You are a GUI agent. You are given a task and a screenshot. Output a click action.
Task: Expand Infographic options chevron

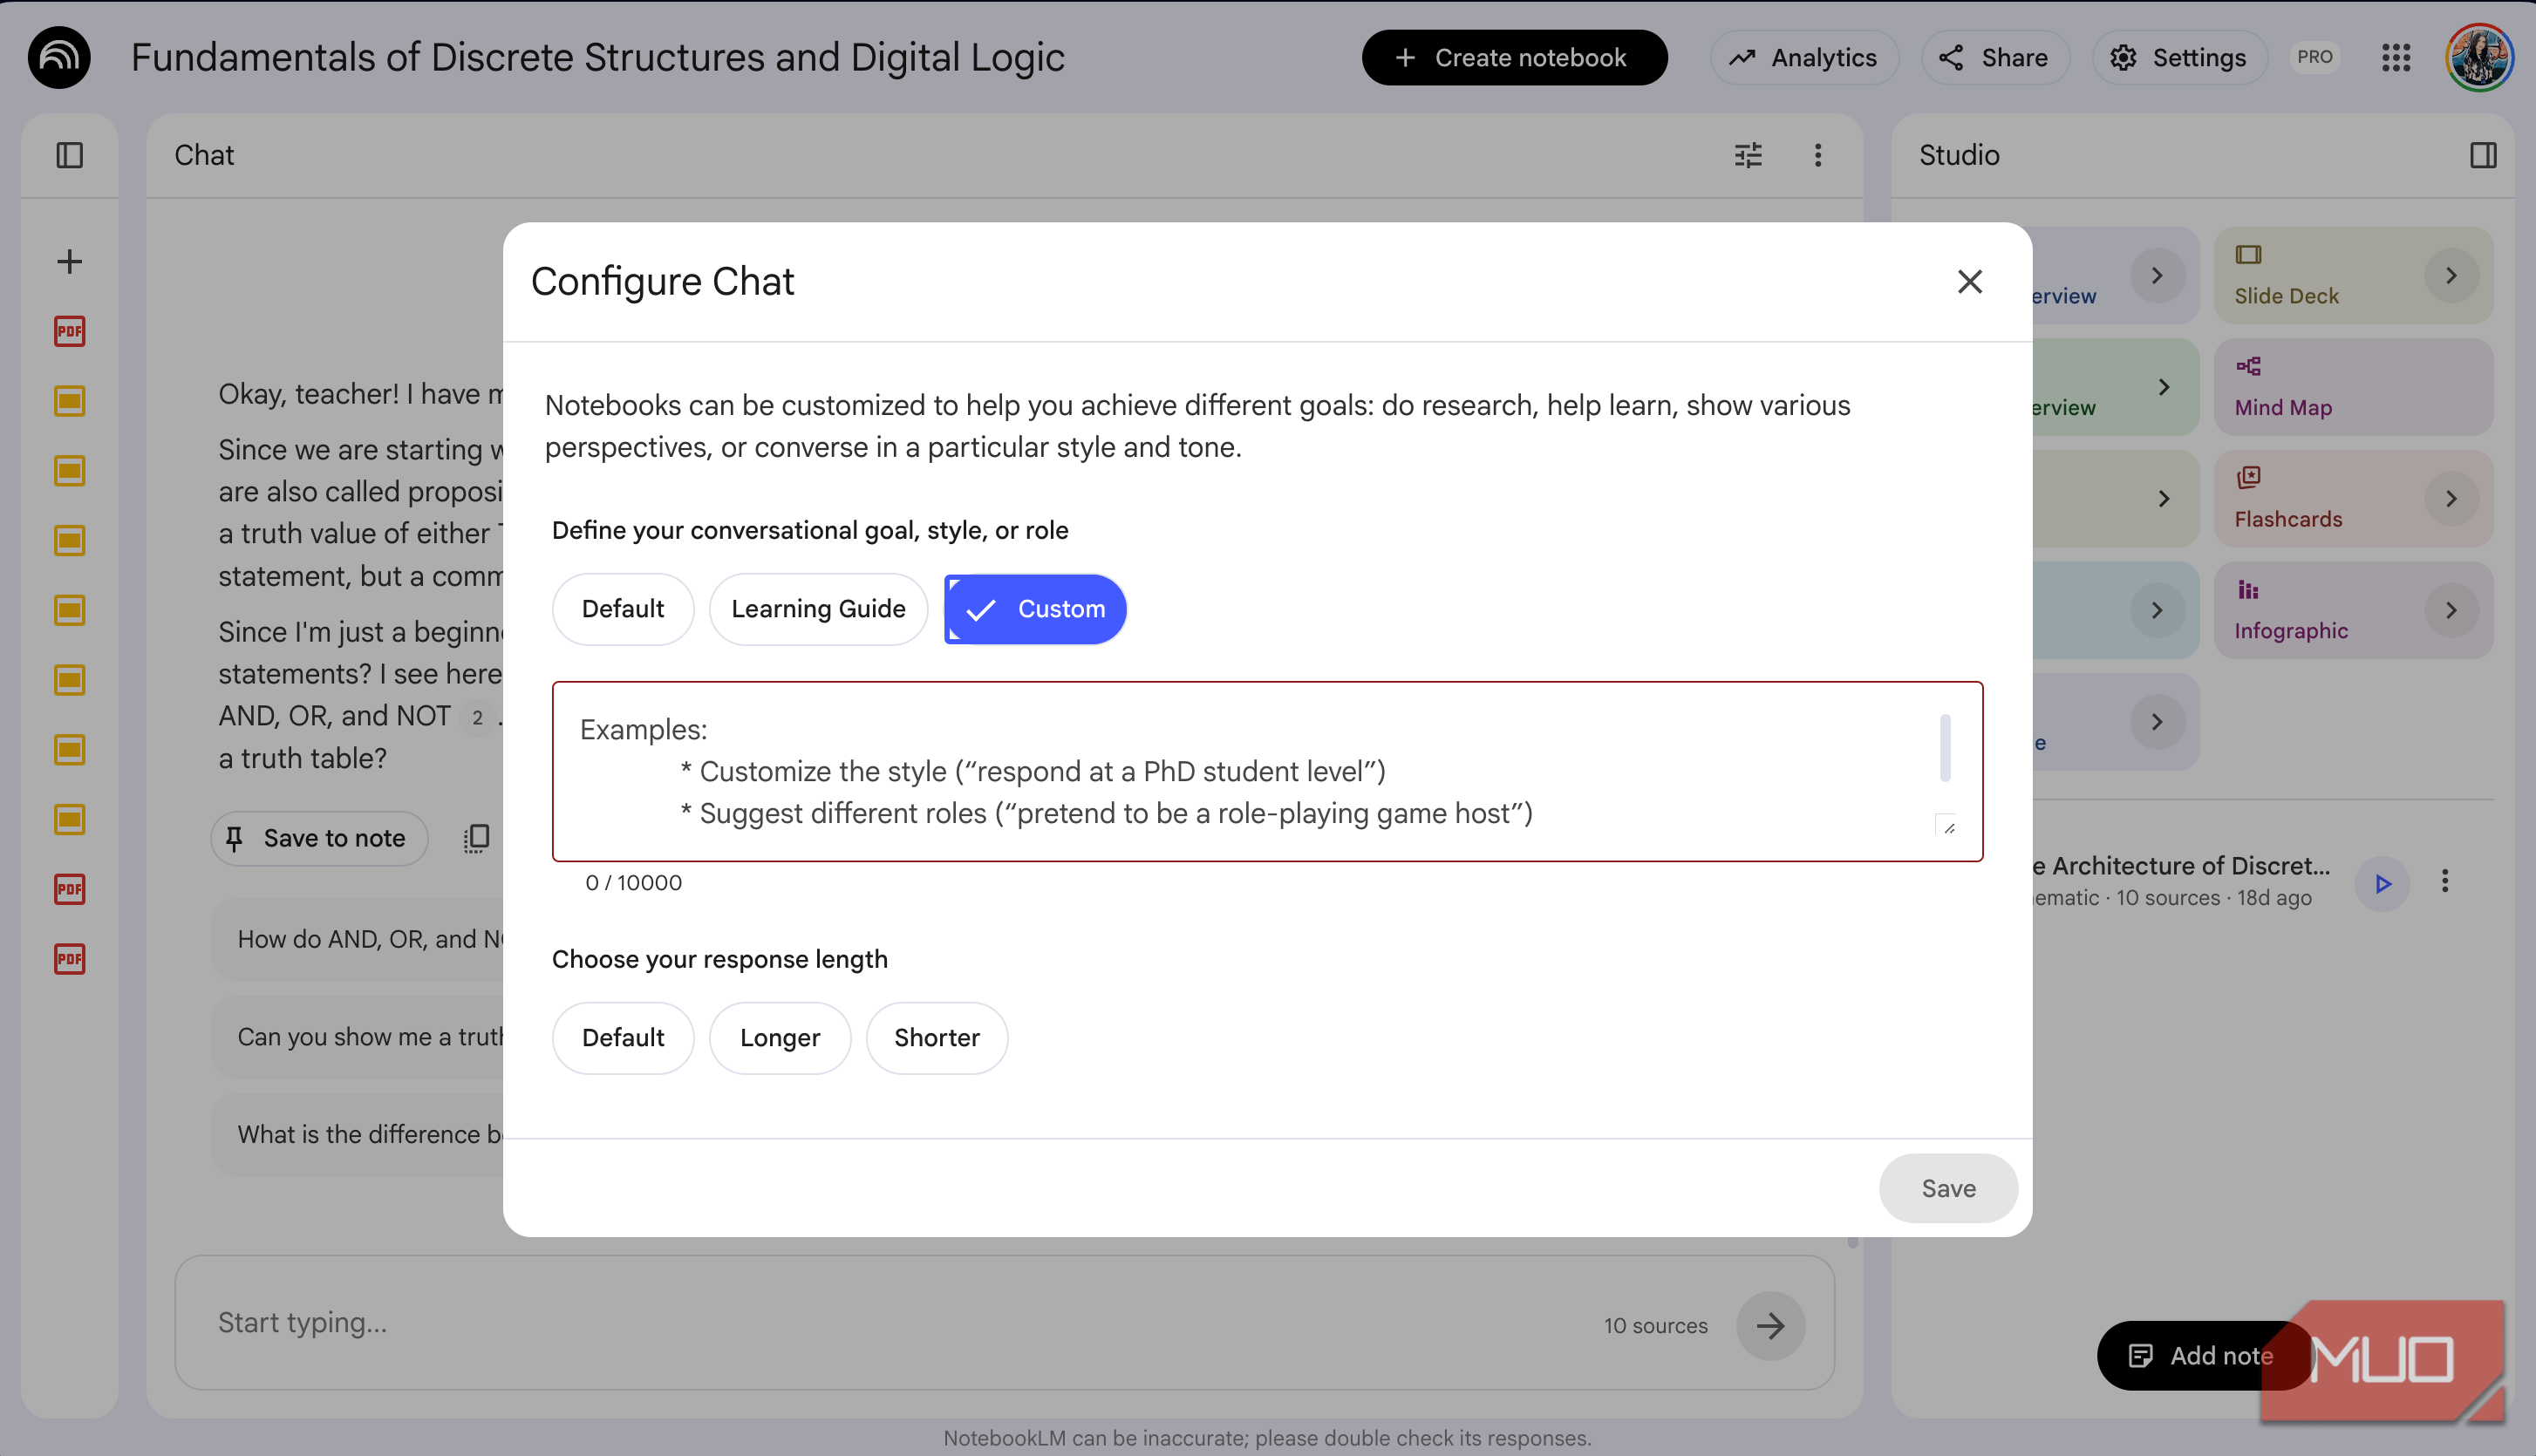click(x=2451, y=610)
